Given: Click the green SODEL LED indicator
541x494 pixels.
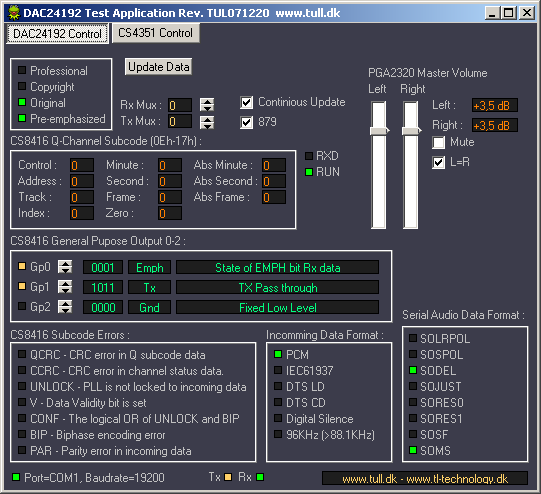Looking at the screenshot, I should pos(413,370).
